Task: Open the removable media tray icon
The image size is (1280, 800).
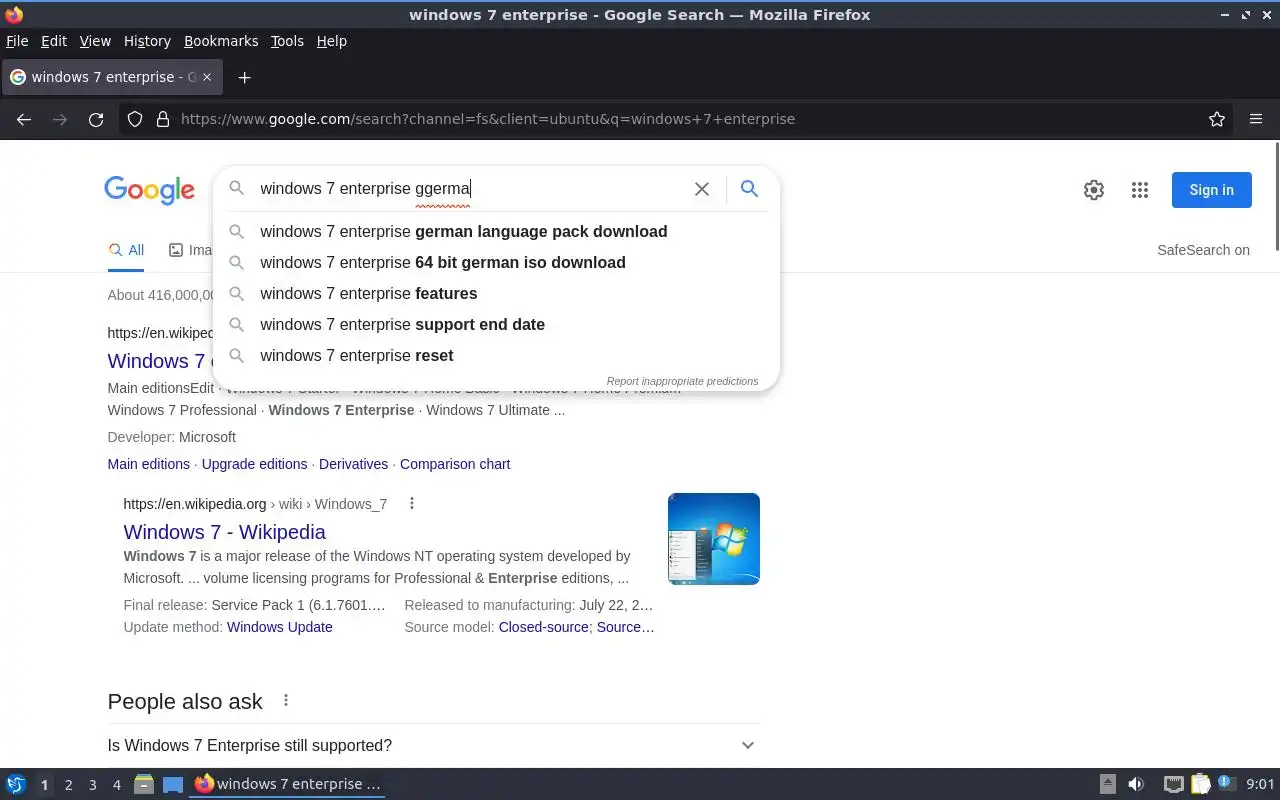Action: (x=1107, y=784)
